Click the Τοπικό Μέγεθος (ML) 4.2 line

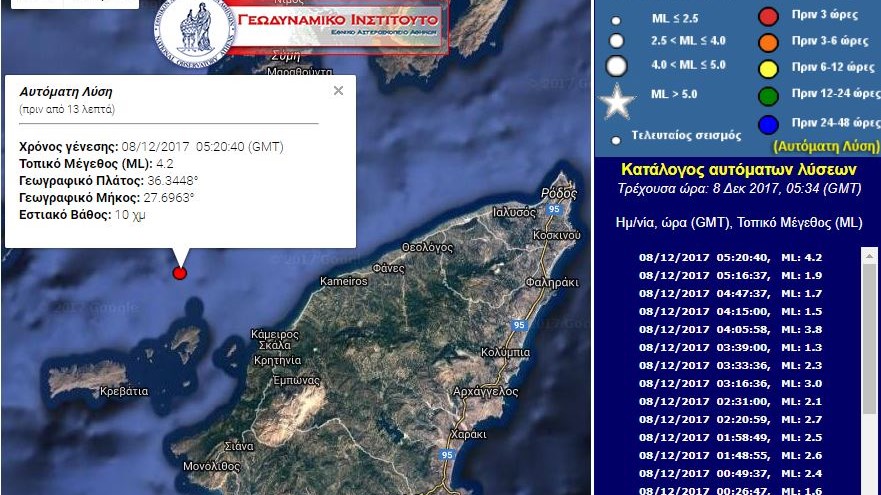96,164
